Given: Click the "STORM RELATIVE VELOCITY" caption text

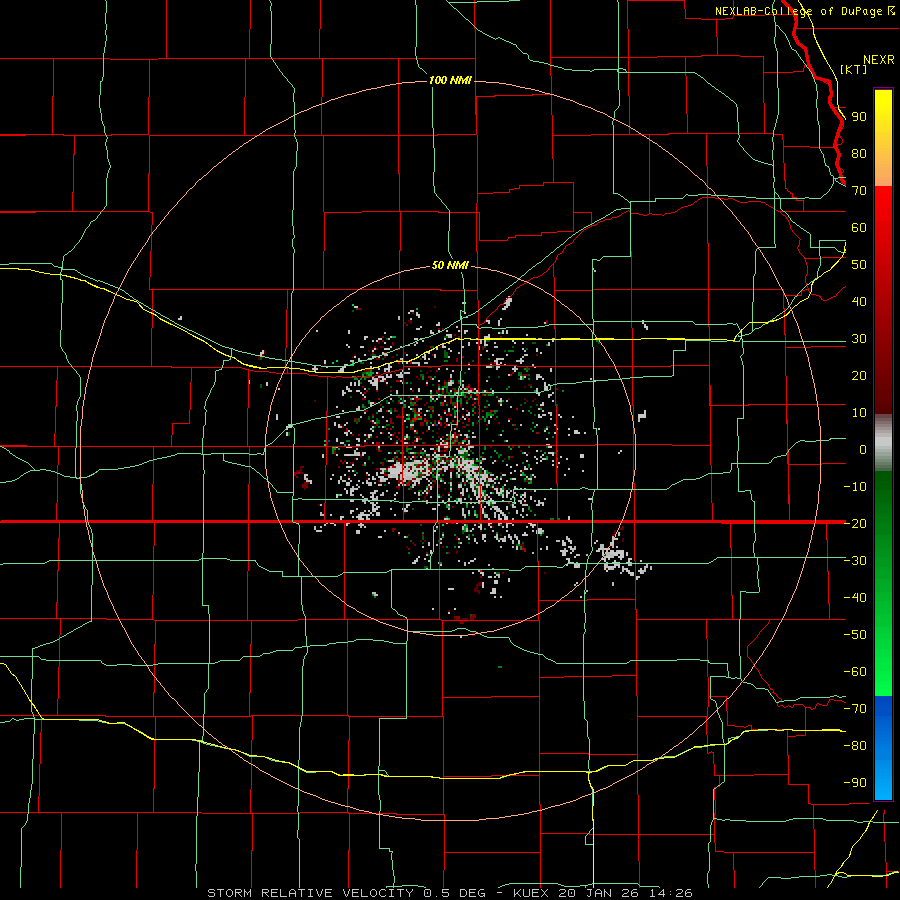Looking at the screenshot, I should (310, 893).
